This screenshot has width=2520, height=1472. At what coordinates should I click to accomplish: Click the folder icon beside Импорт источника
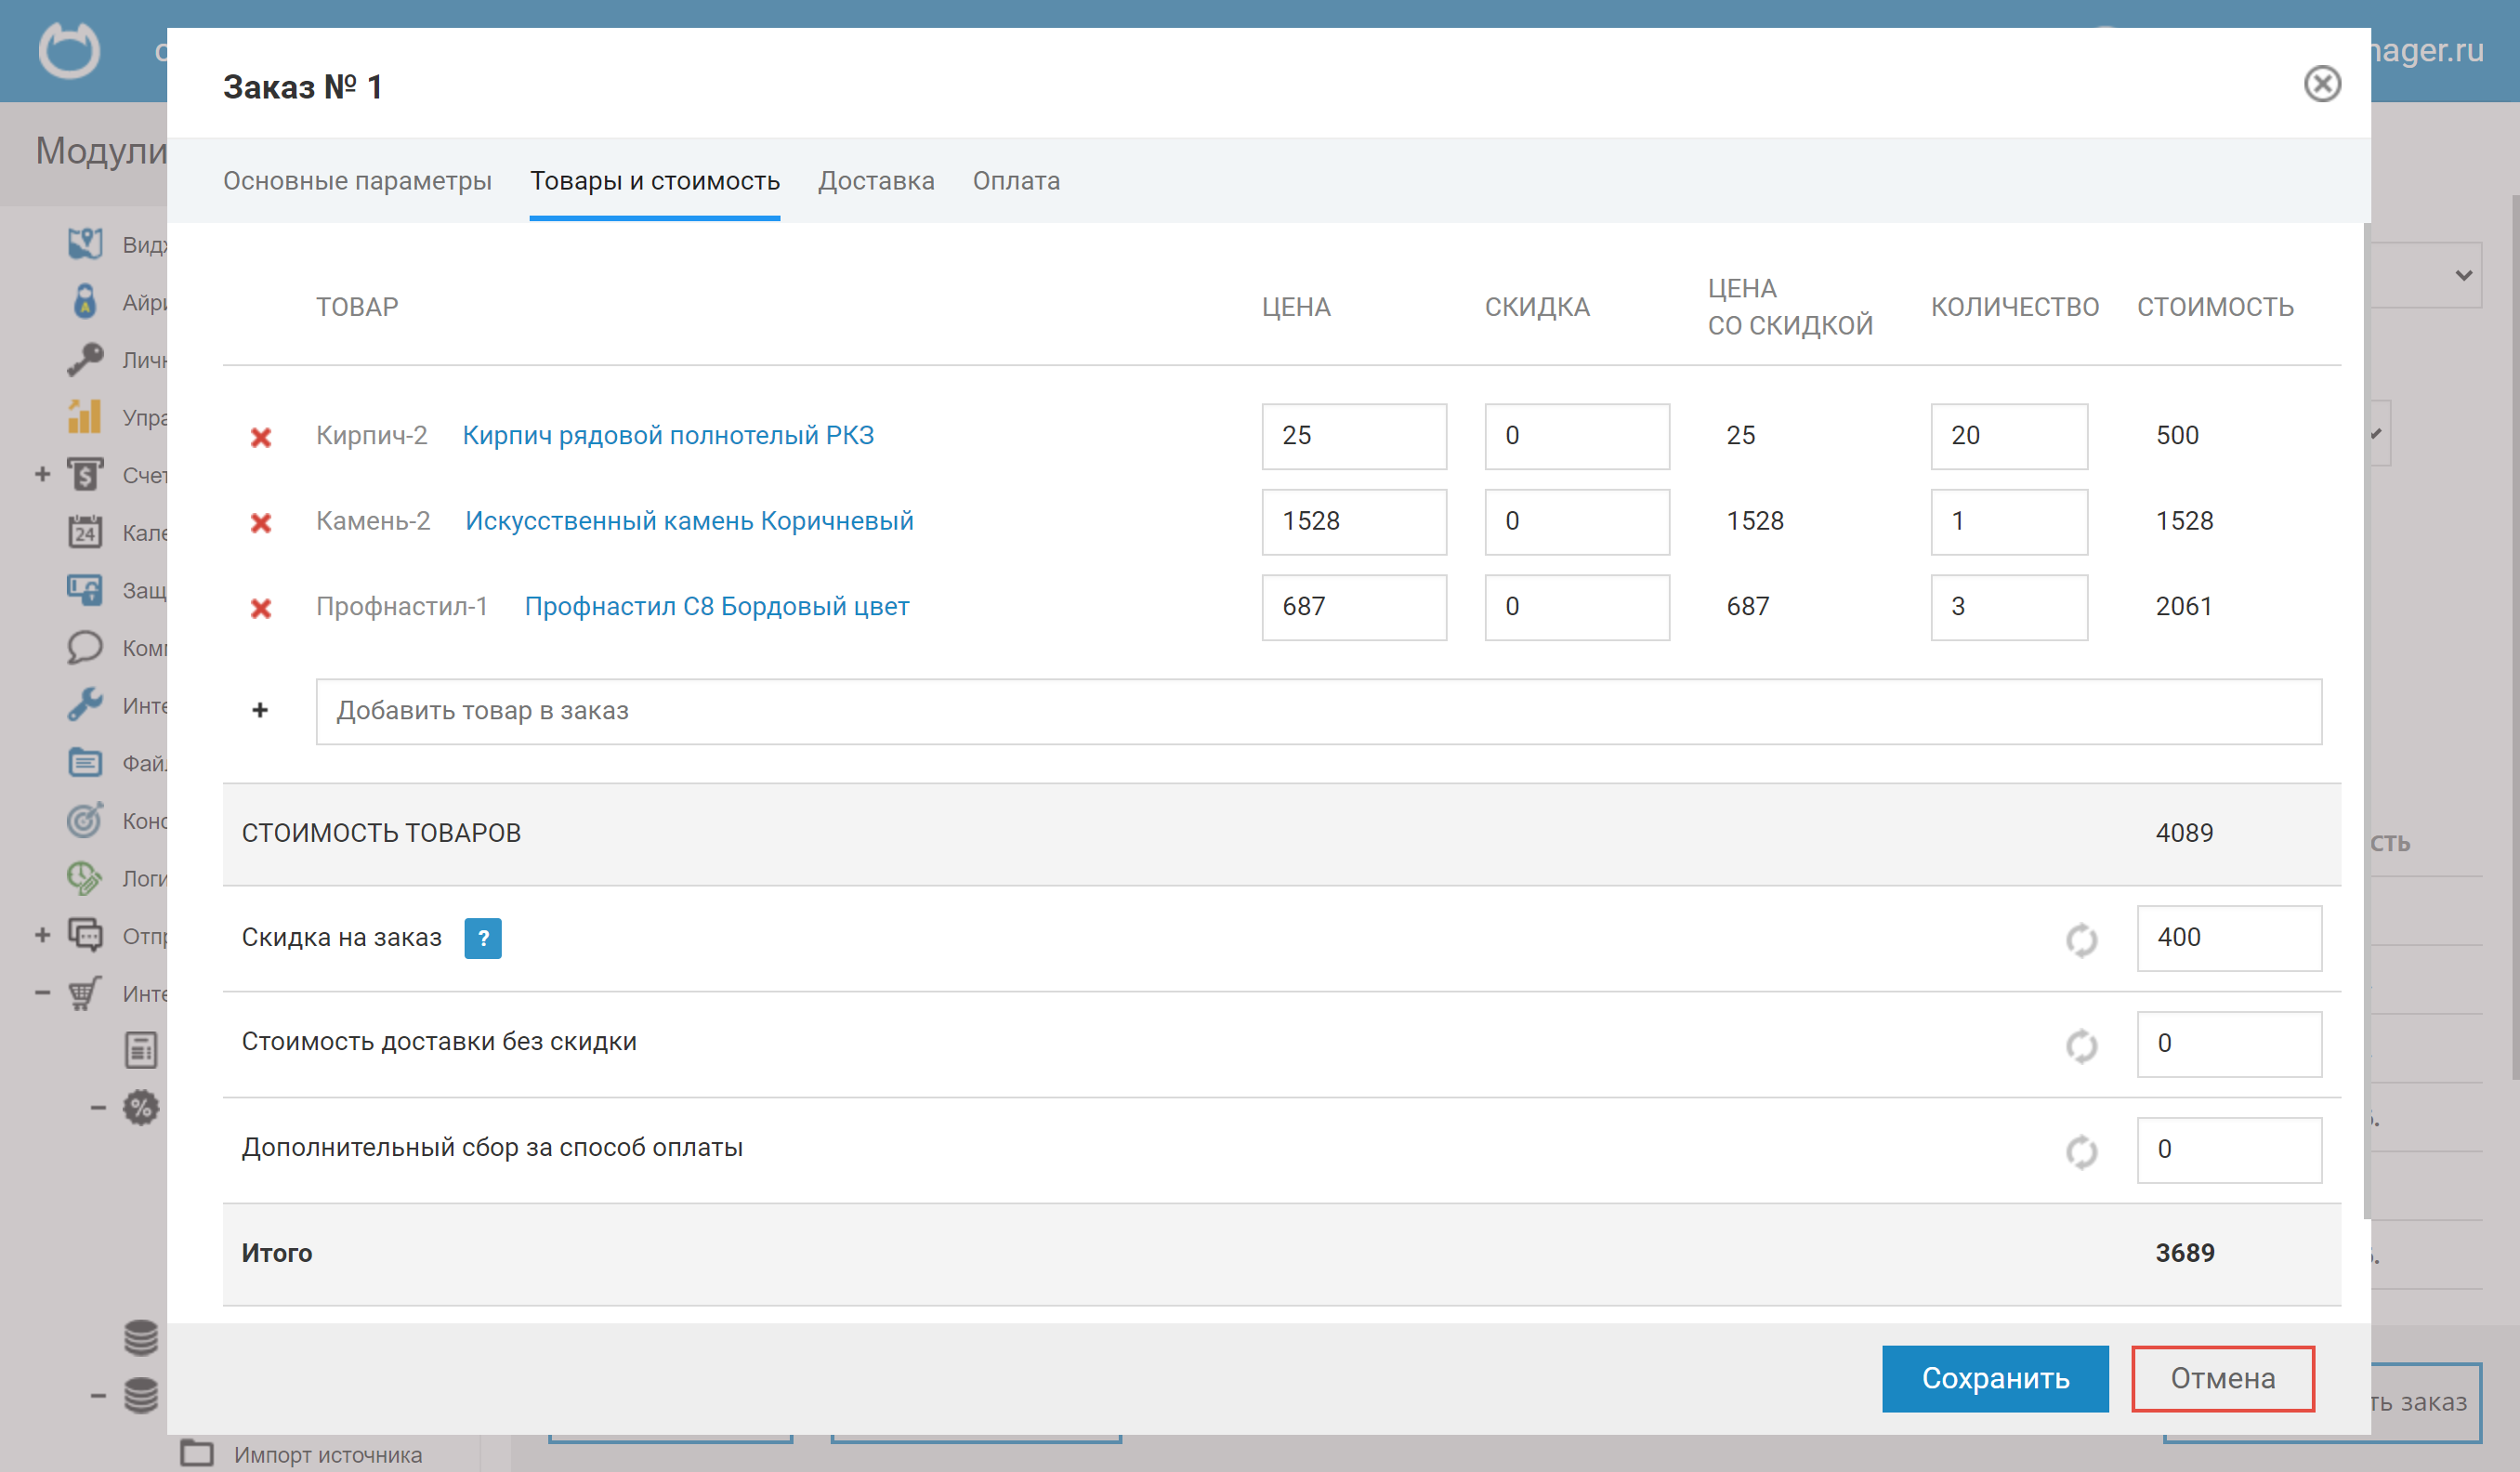click(197, 1453)
